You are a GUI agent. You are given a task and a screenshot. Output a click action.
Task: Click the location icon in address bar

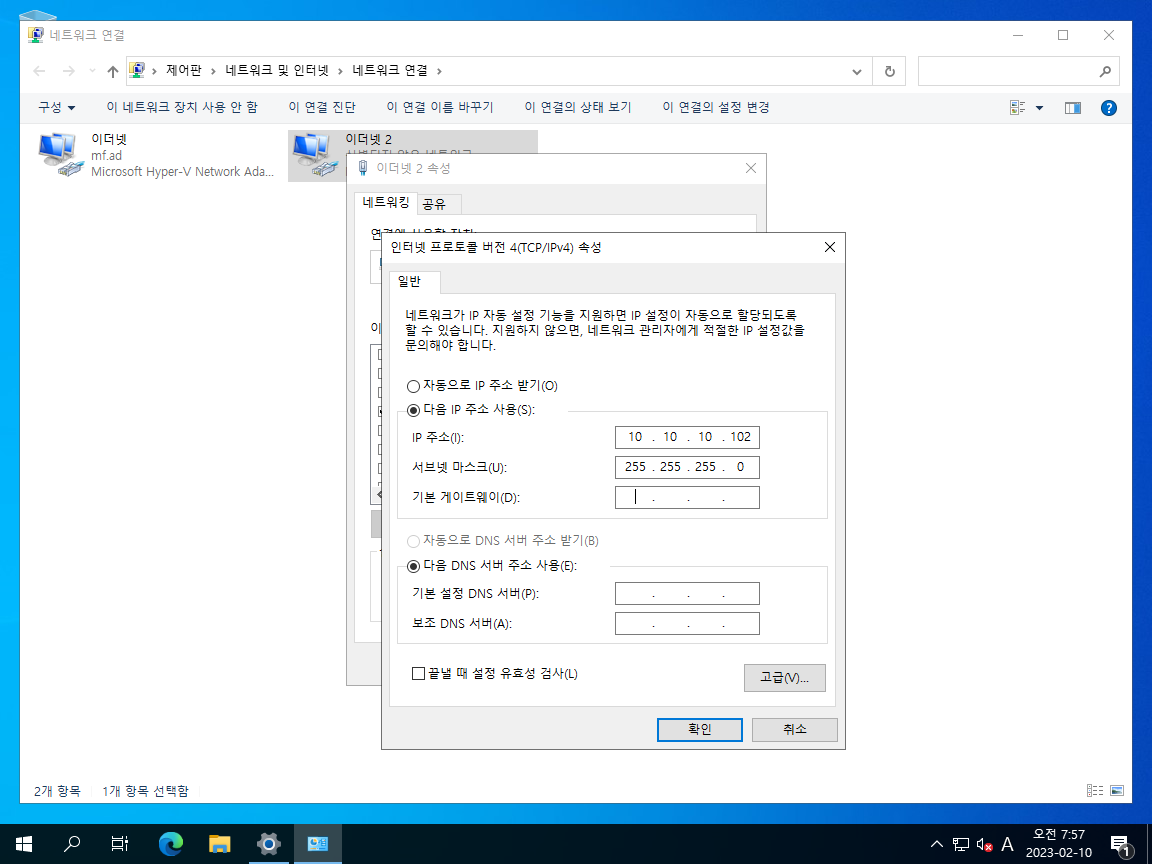[x=137, y=71]
